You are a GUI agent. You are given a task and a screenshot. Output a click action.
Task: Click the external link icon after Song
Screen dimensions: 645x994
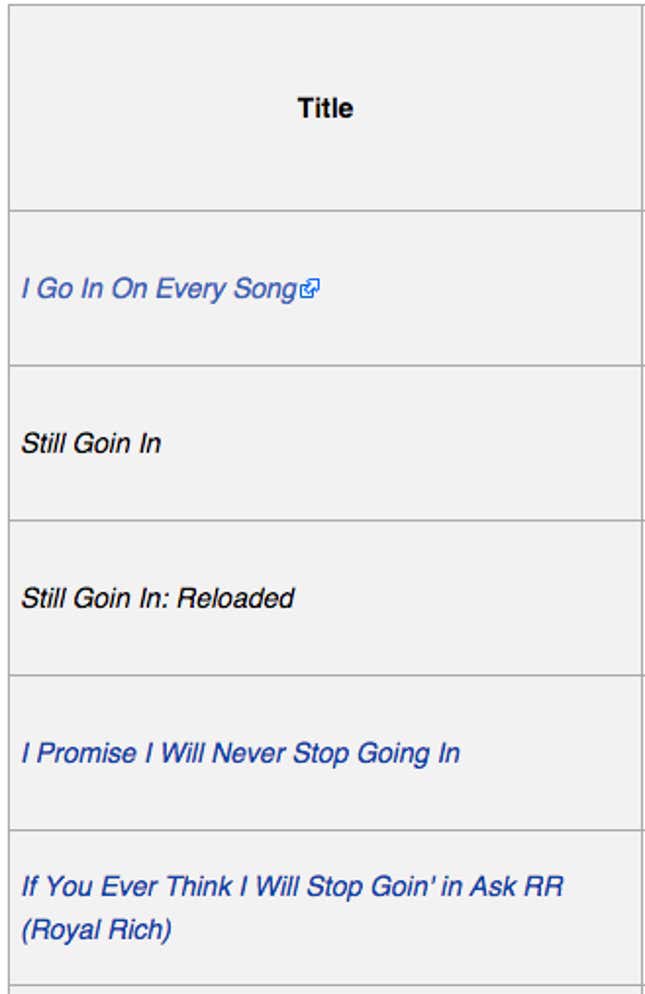coord(309,288)
